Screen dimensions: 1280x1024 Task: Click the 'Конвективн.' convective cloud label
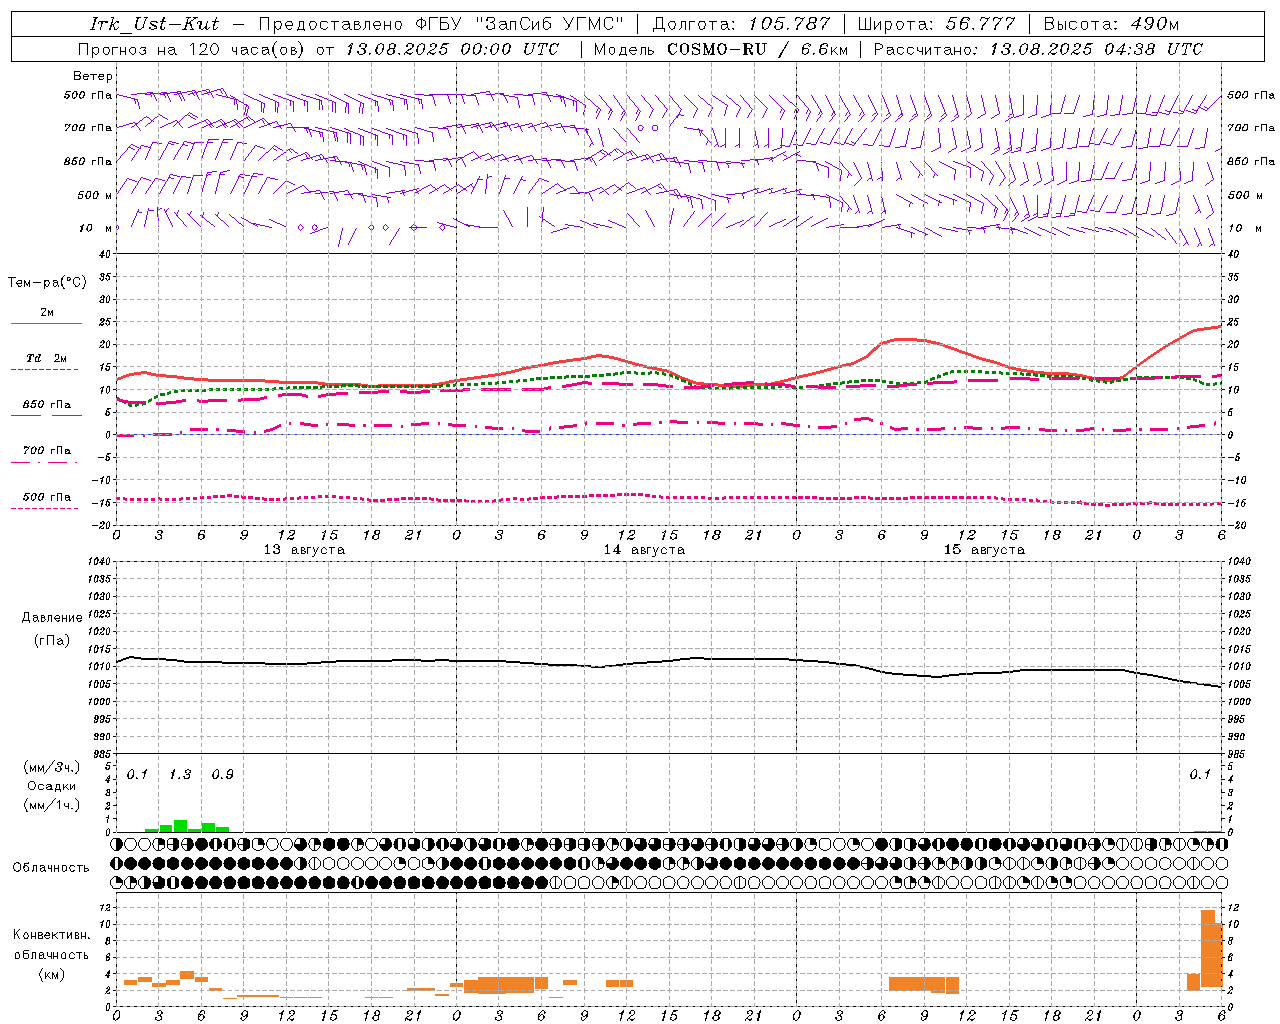(x=52, y=935)
